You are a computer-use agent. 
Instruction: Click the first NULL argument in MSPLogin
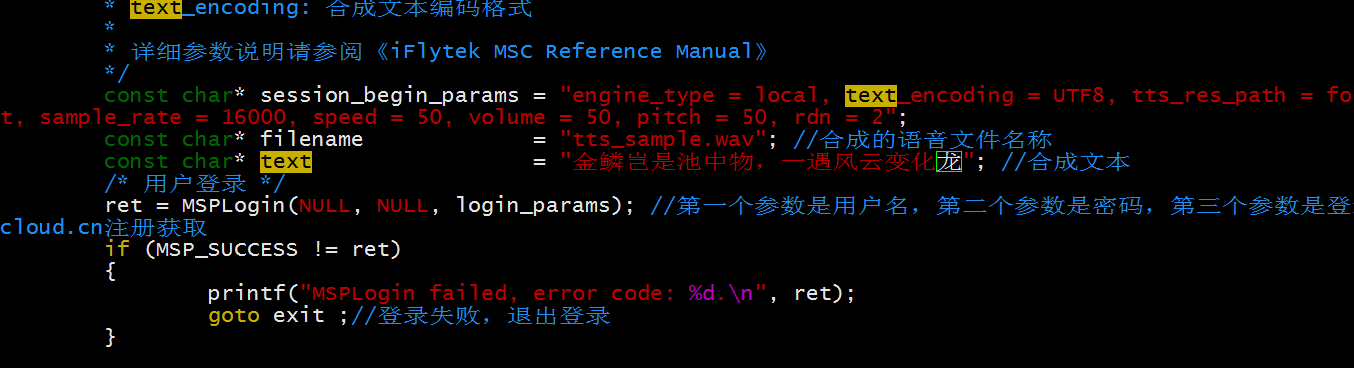[x=325, y=205]
